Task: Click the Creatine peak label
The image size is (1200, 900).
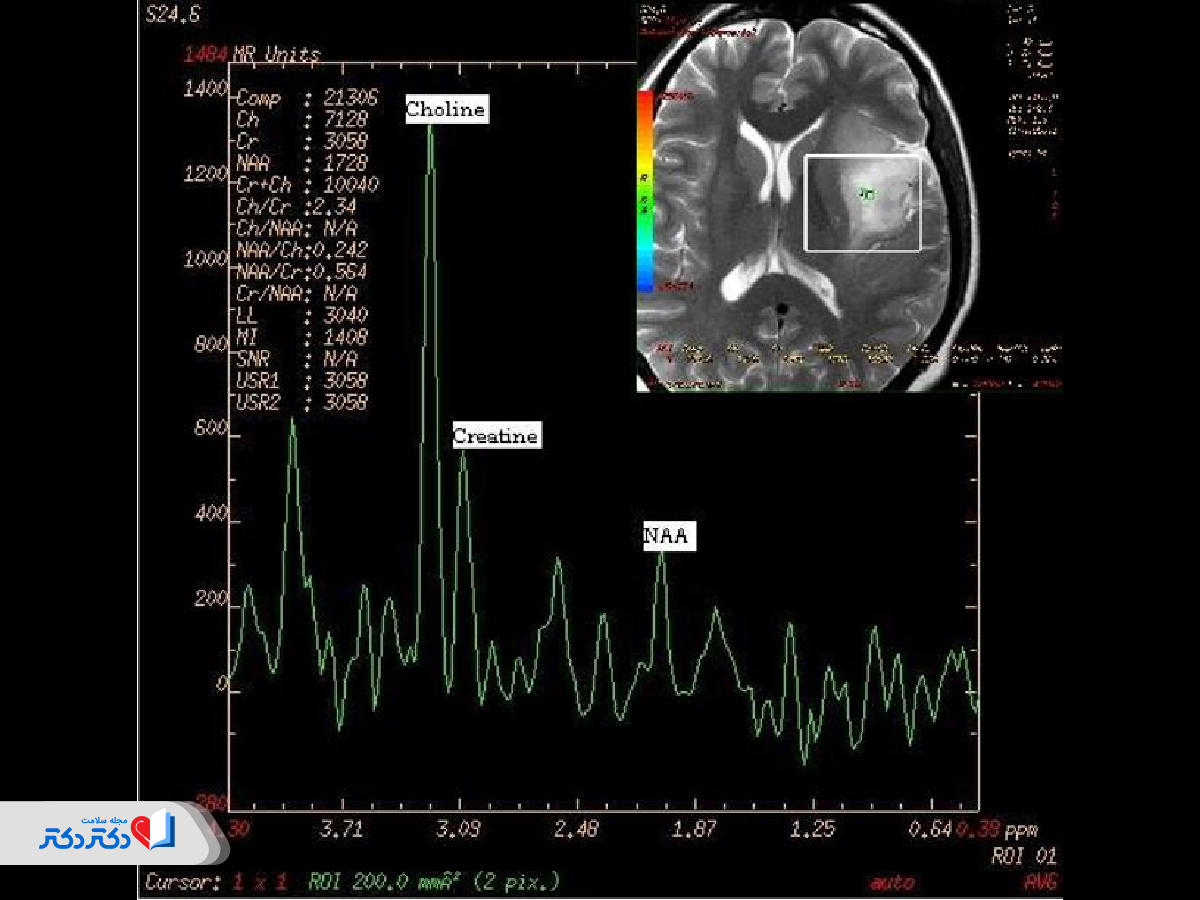Action: (x=495, y=436)
